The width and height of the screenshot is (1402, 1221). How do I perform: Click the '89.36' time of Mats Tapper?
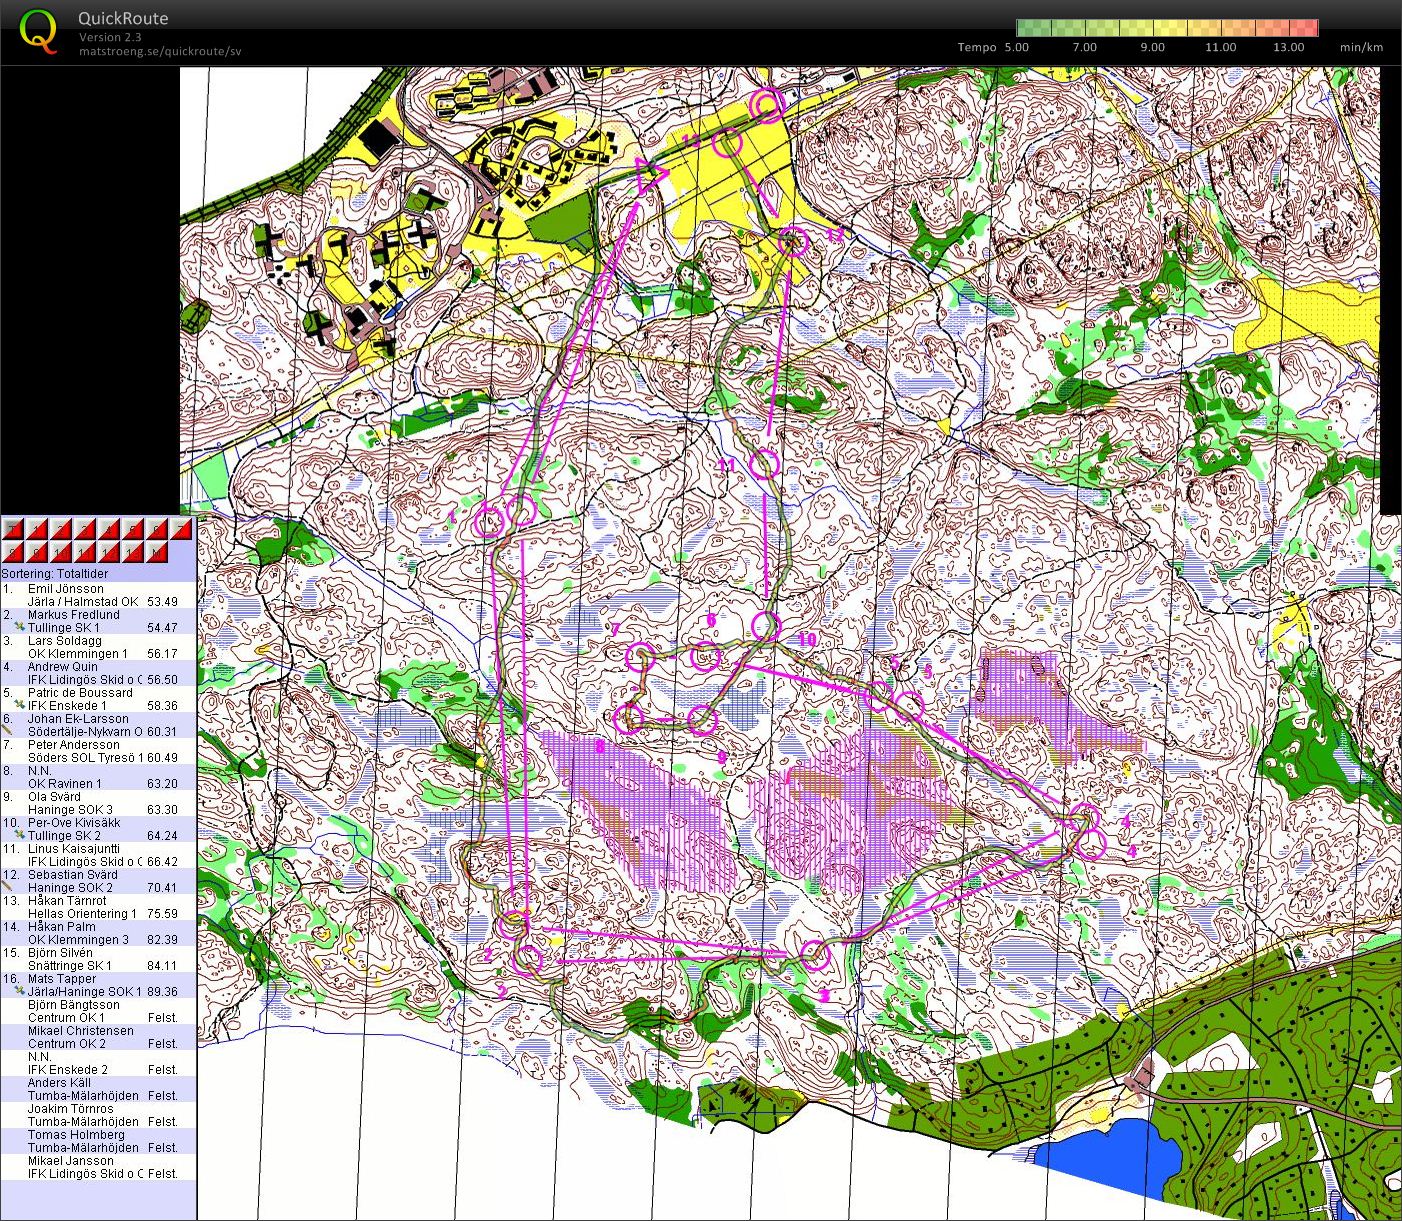[162, 992]
